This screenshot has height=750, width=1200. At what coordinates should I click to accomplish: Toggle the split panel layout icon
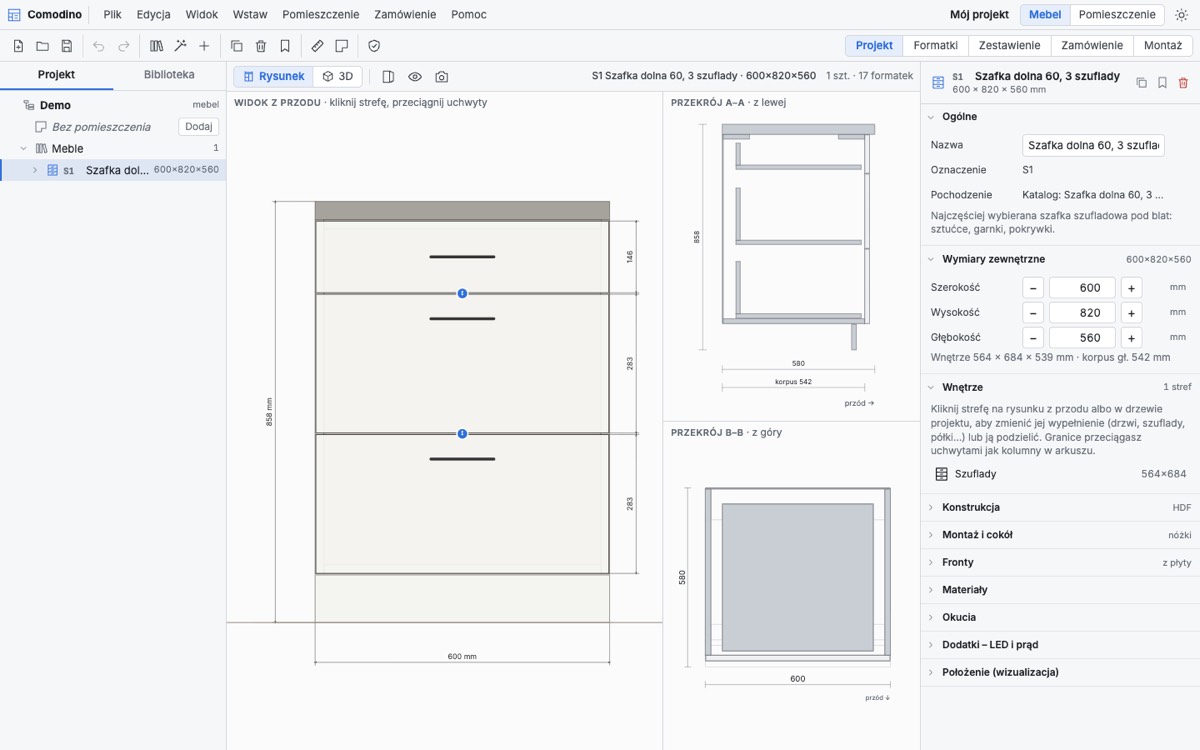pos(388,77)
